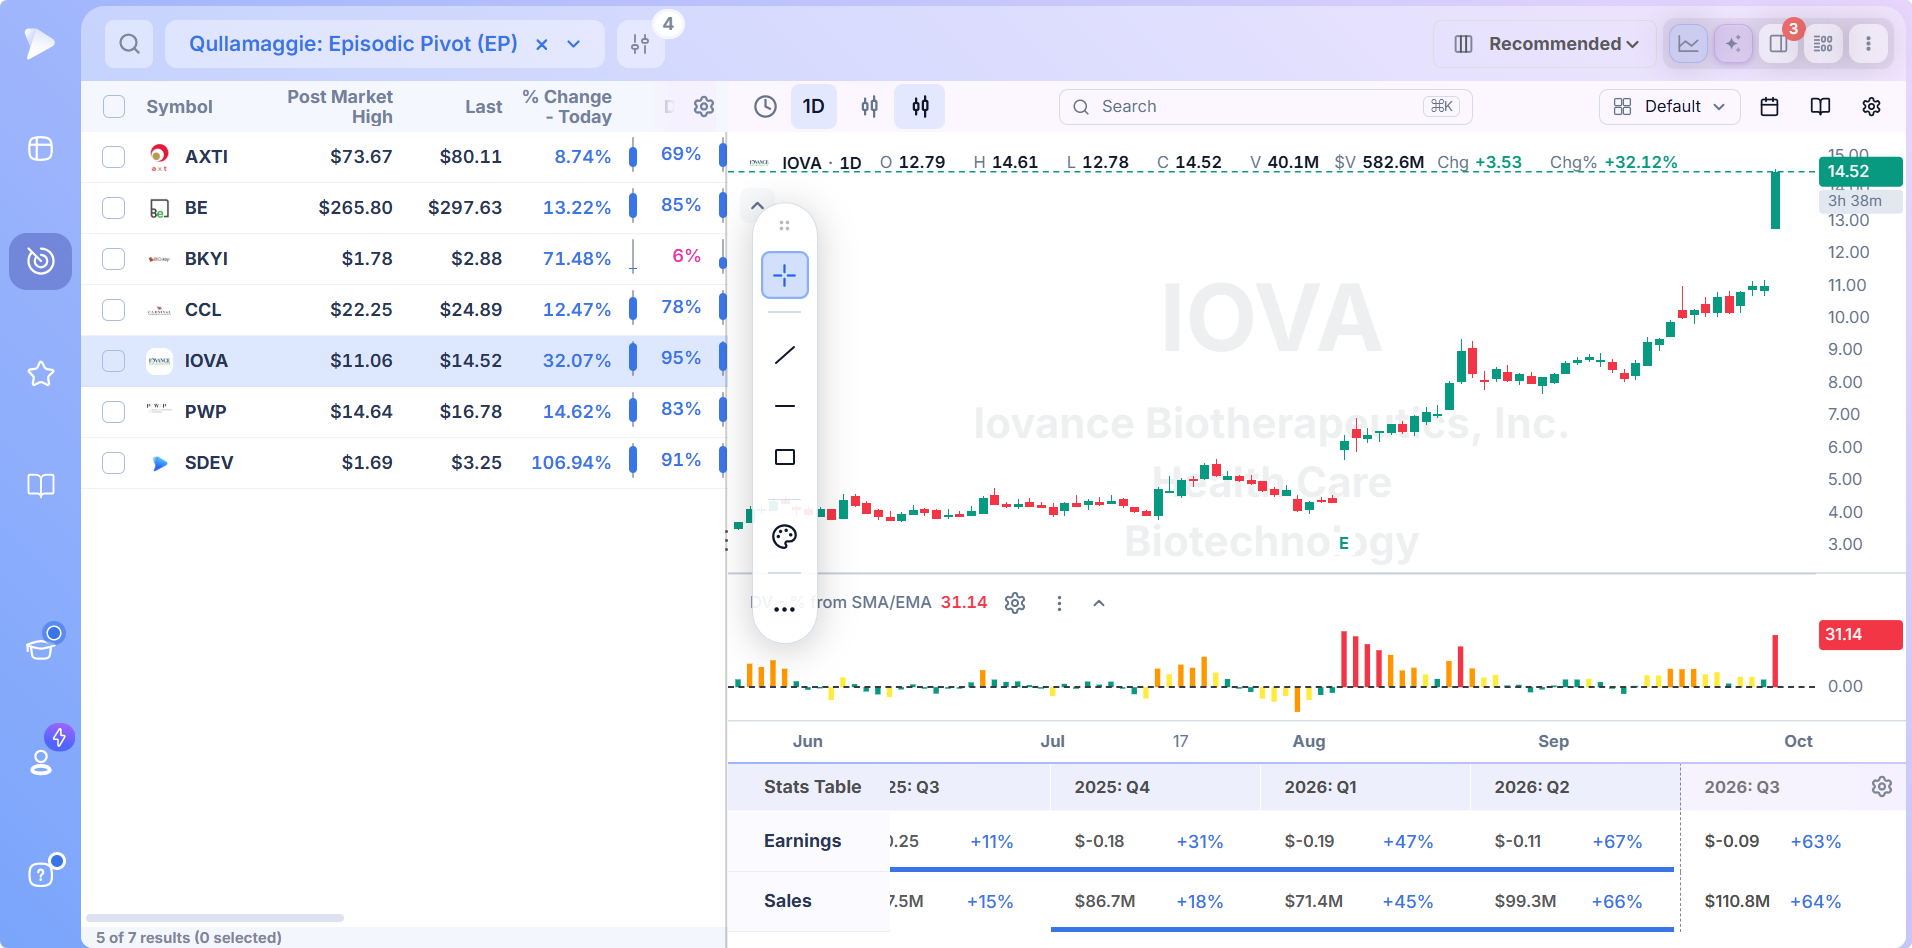Screen dimensions: 1912x948
Task: Open chart settings gear icon
Action: point(1871,107)
